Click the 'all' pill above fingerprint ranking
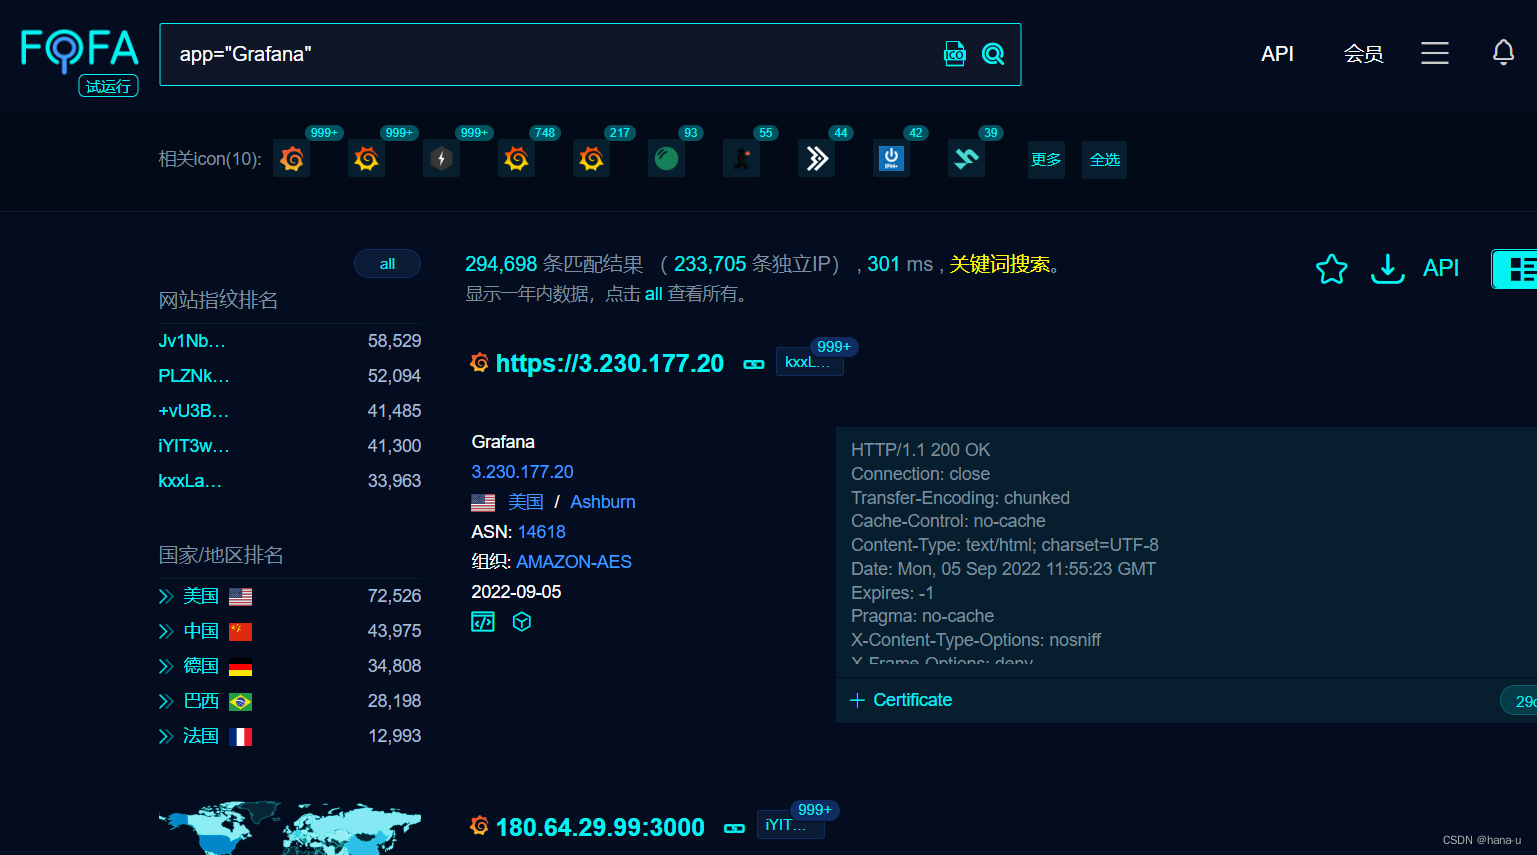Image resolution: width=1537 pixels, height=855 pixels. pyautogui.click(x=387, y=264)
